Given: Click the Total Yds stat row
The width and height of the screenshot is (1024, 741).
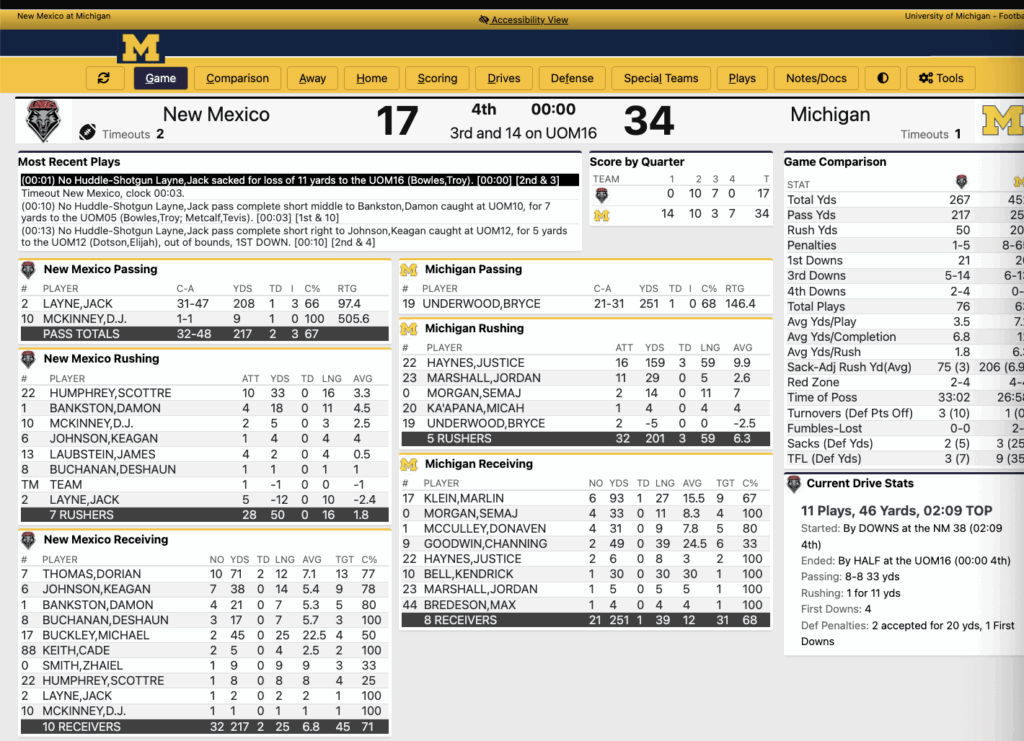Looking at the screenshot, I should [904, 200].
